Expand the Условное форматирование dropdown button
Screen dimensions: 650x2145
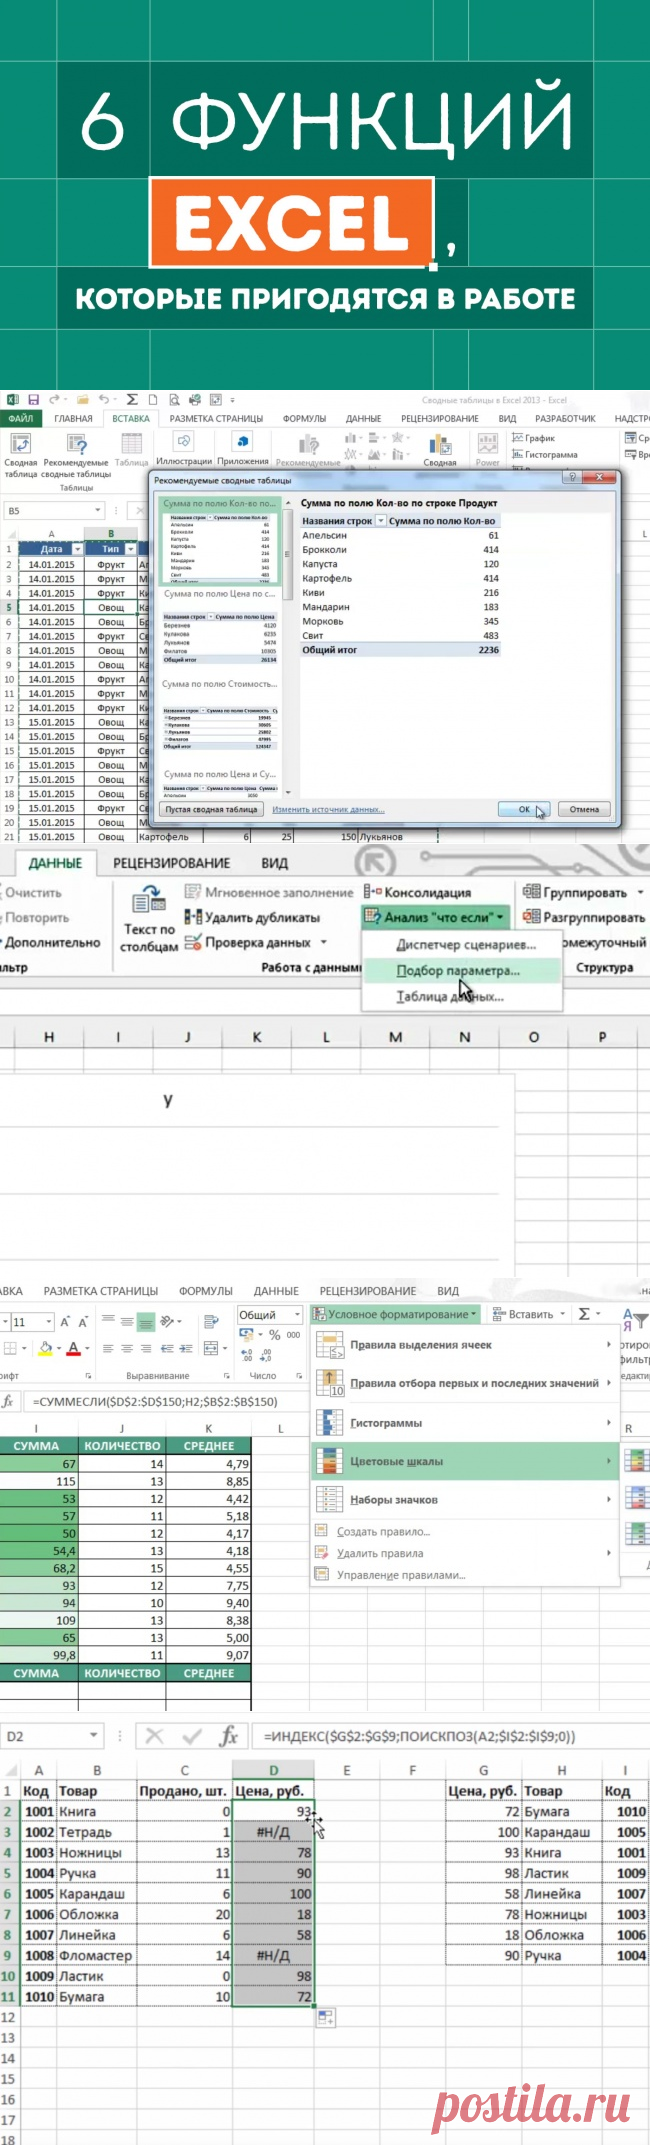[395, 1314]
